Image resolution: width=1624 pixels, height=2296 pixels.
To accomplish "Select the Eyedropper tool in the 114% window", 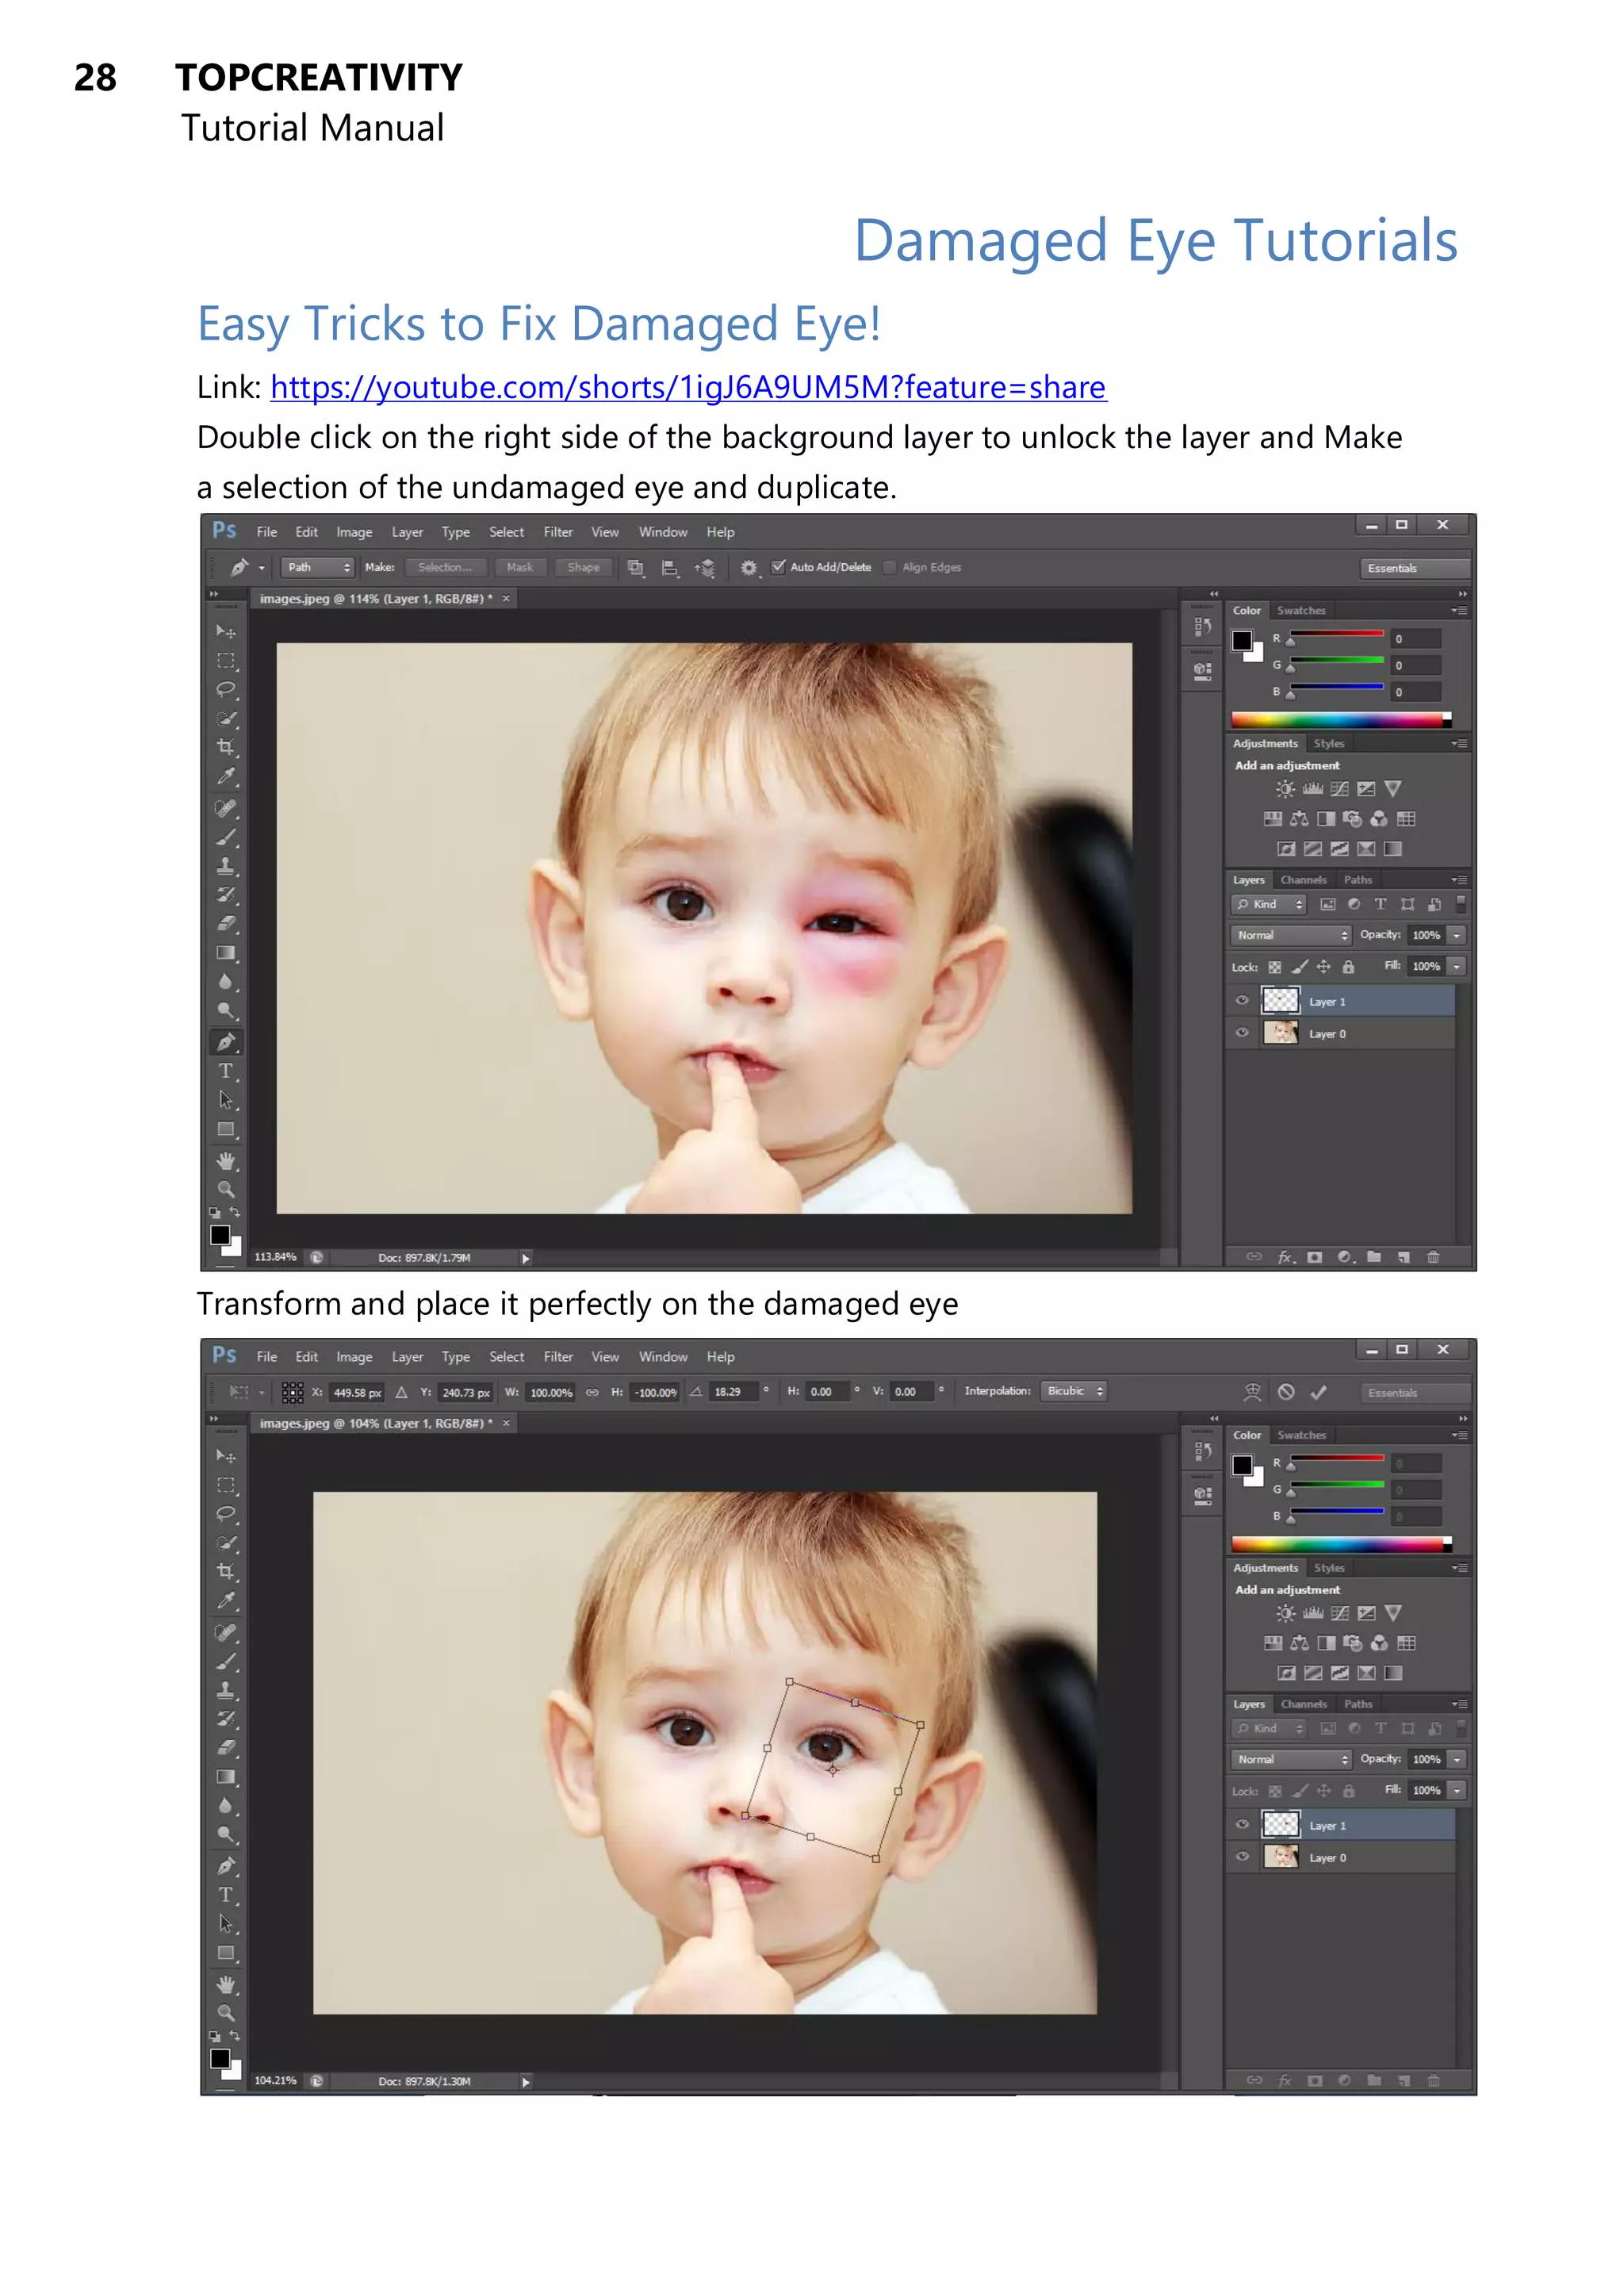I will pyautogui.click(x=226, y=776).
